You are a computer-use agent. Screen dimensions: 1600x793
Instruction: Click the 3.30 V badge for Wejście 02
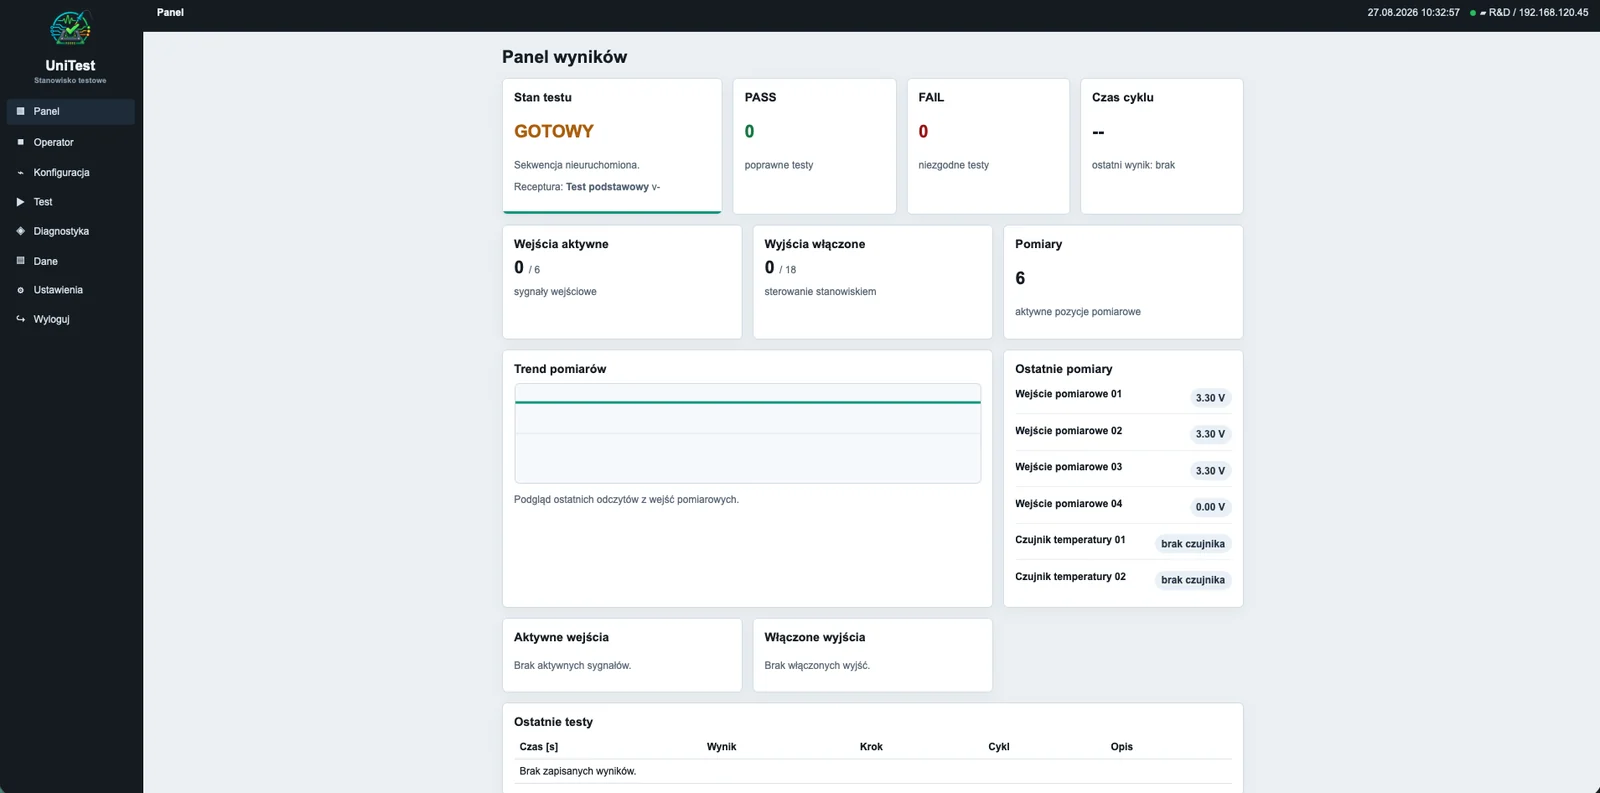tap(1210, 434)
